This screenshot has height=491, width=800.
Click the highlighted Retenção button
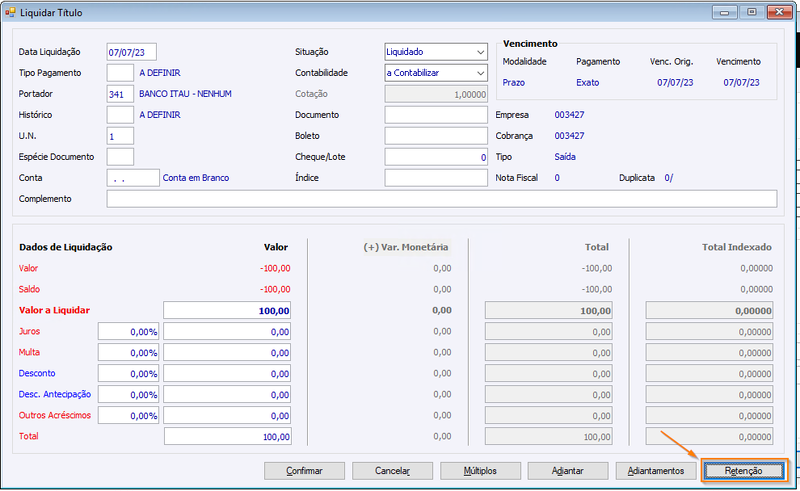[743, 471]
